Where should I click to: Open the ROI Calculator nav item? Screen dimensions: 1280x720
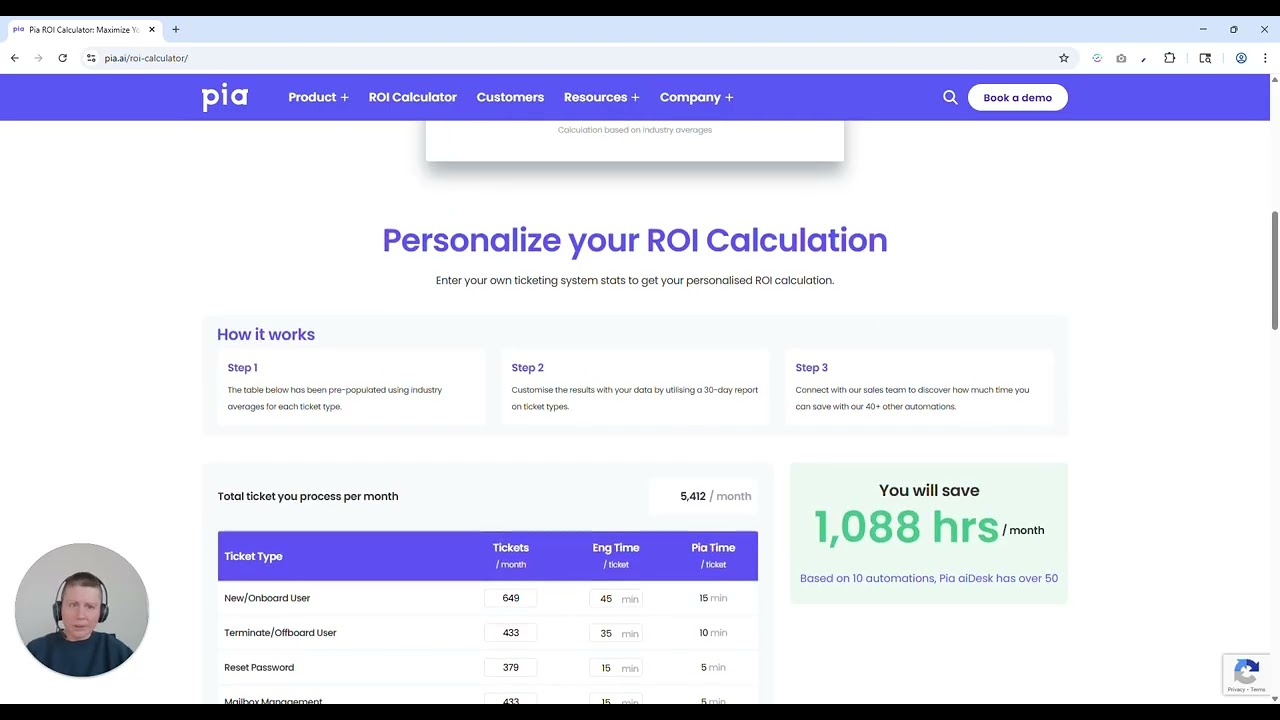click(x=412, y=97)
